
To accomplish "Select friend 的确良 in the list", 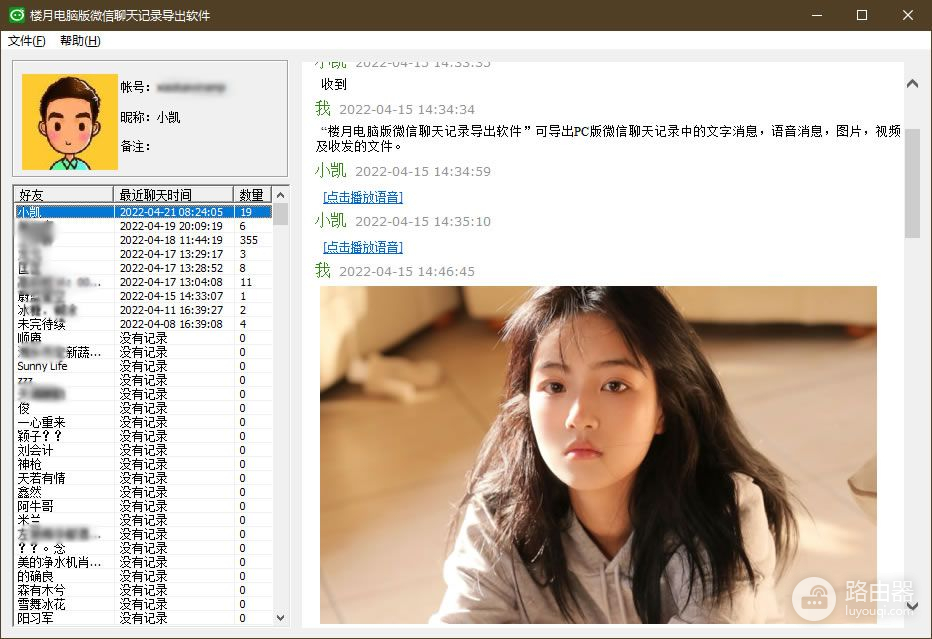I will point(143,576).
